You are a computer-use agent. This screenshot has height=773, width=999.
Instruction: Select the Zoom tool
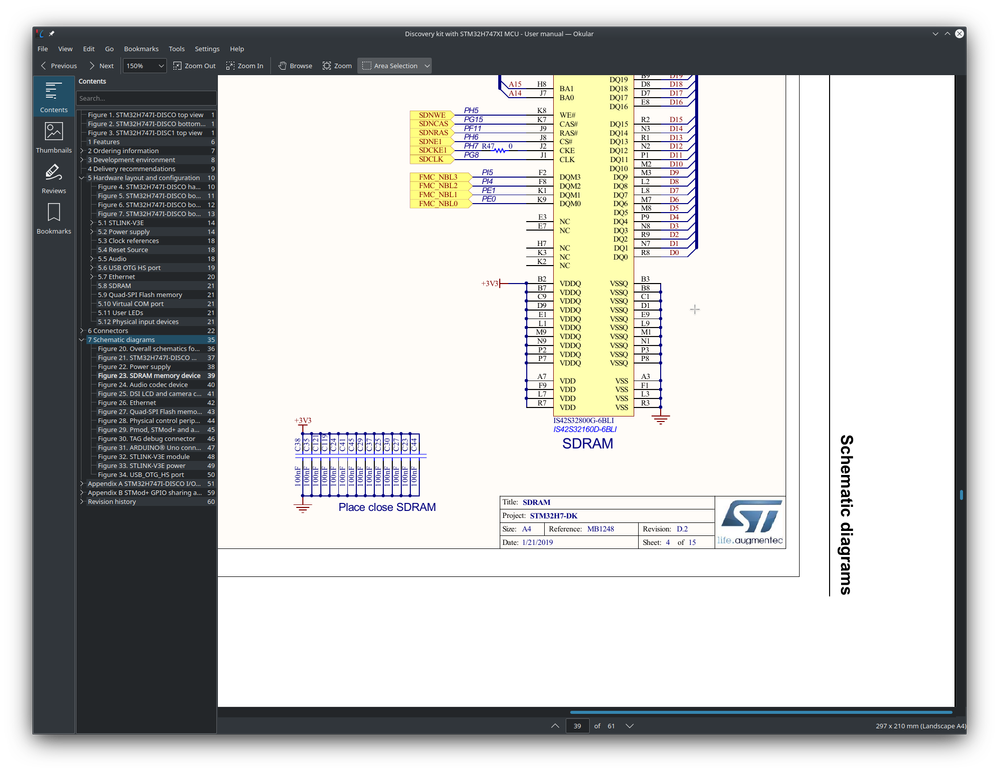pyautogui.click(x=337, y=66)
